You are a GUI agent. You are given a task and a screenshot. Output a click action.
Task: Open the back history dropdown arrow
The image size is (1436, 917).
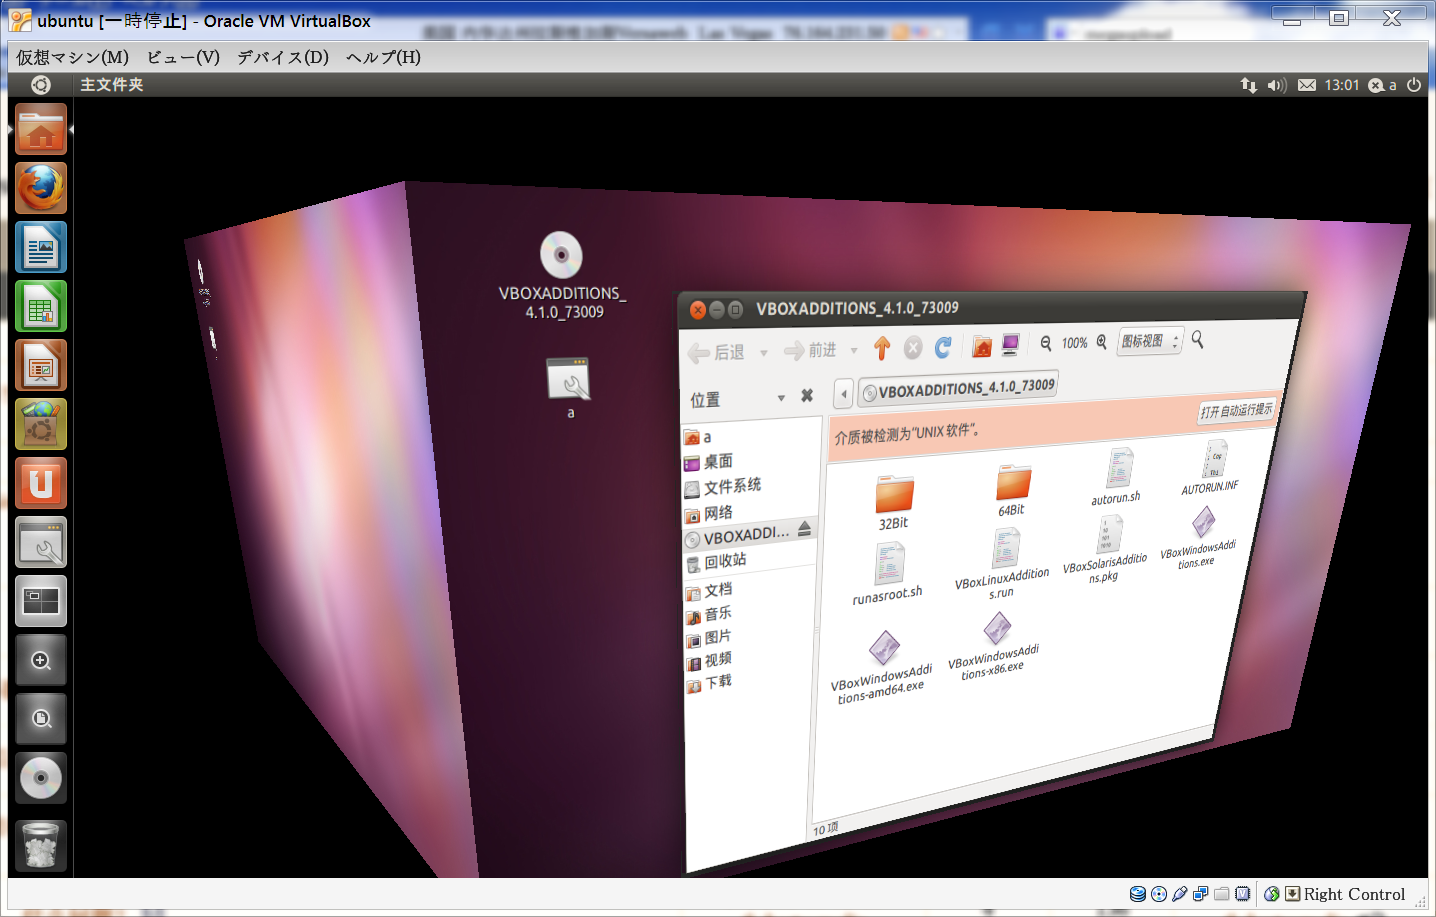764,352
